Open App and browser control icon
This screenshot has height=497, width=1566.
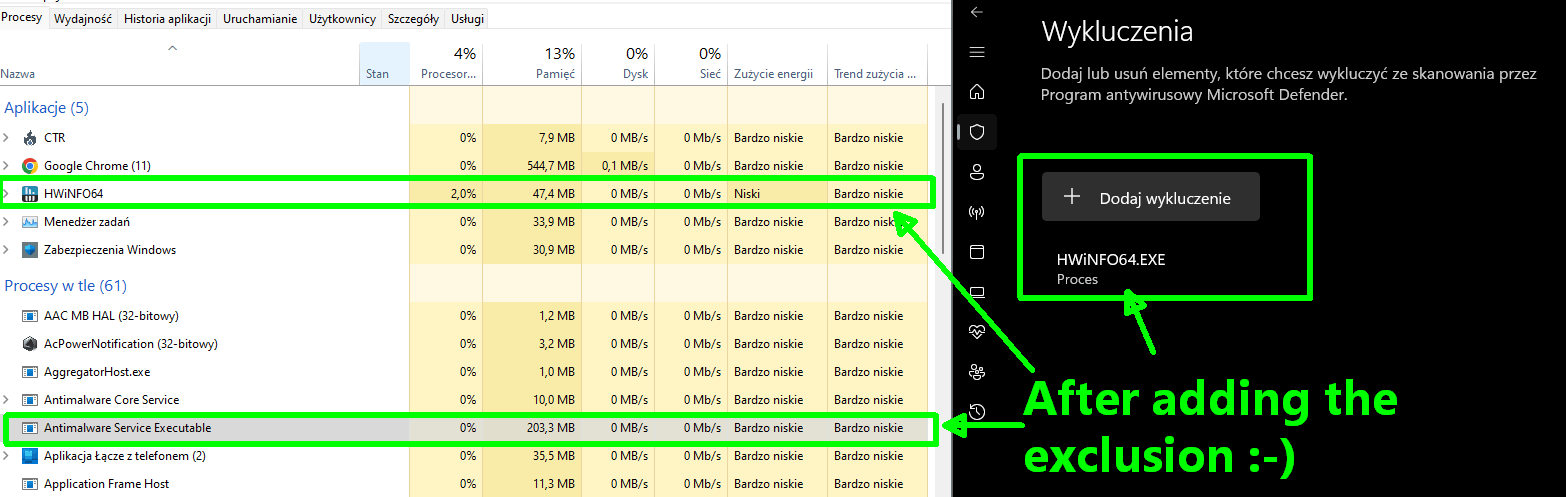point(977,252)
